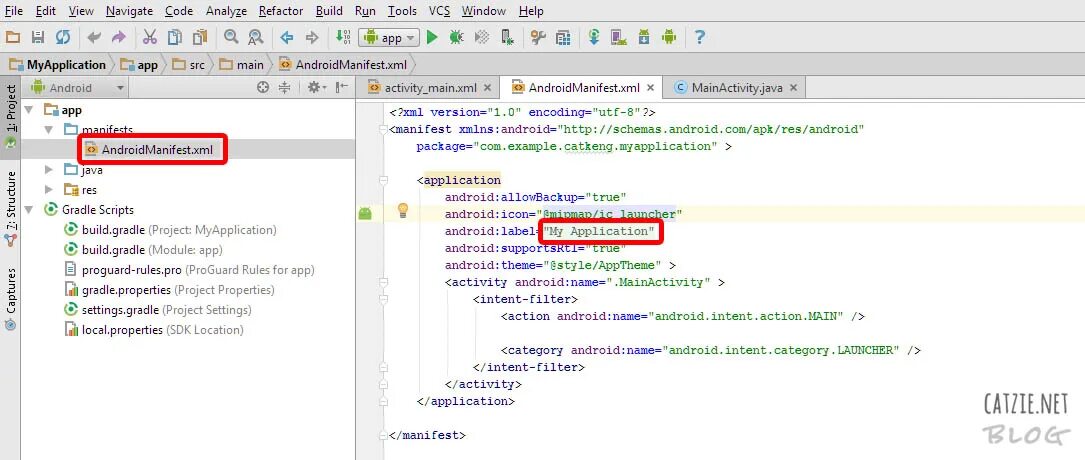Click the Copy toolbar icon

pos(174,37)
